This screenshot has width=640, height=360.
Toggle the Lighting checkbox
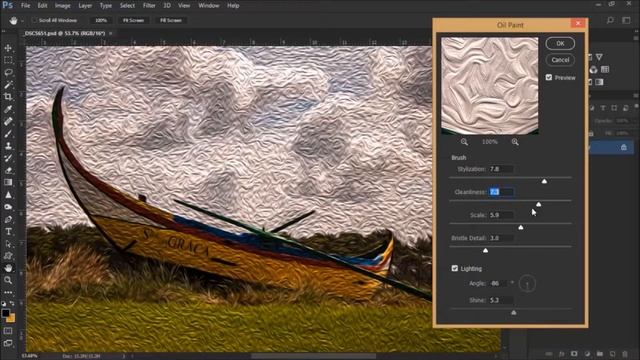[x=455, y=268]
